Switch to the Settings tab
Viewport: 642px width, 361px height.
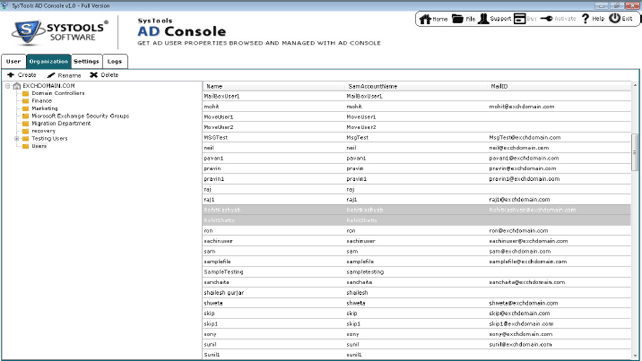[86, 61]
